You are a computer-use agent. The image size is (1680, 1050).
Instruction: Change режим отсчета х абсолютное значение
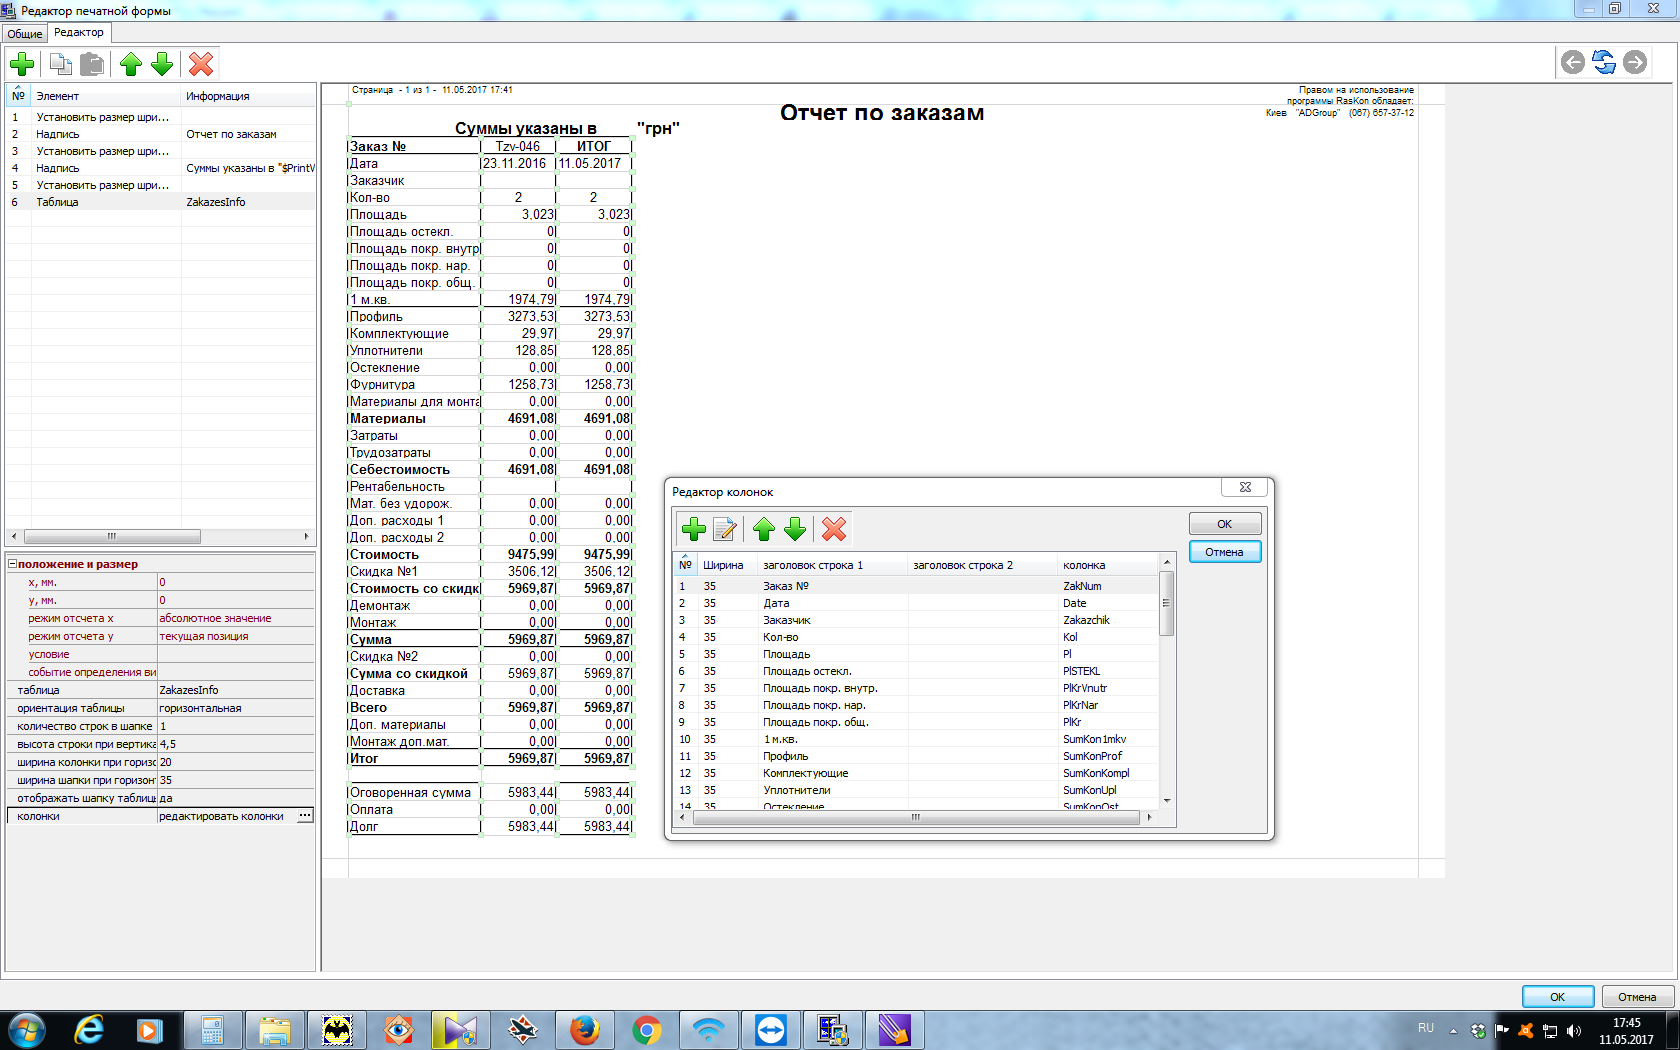tap(236, 618)
